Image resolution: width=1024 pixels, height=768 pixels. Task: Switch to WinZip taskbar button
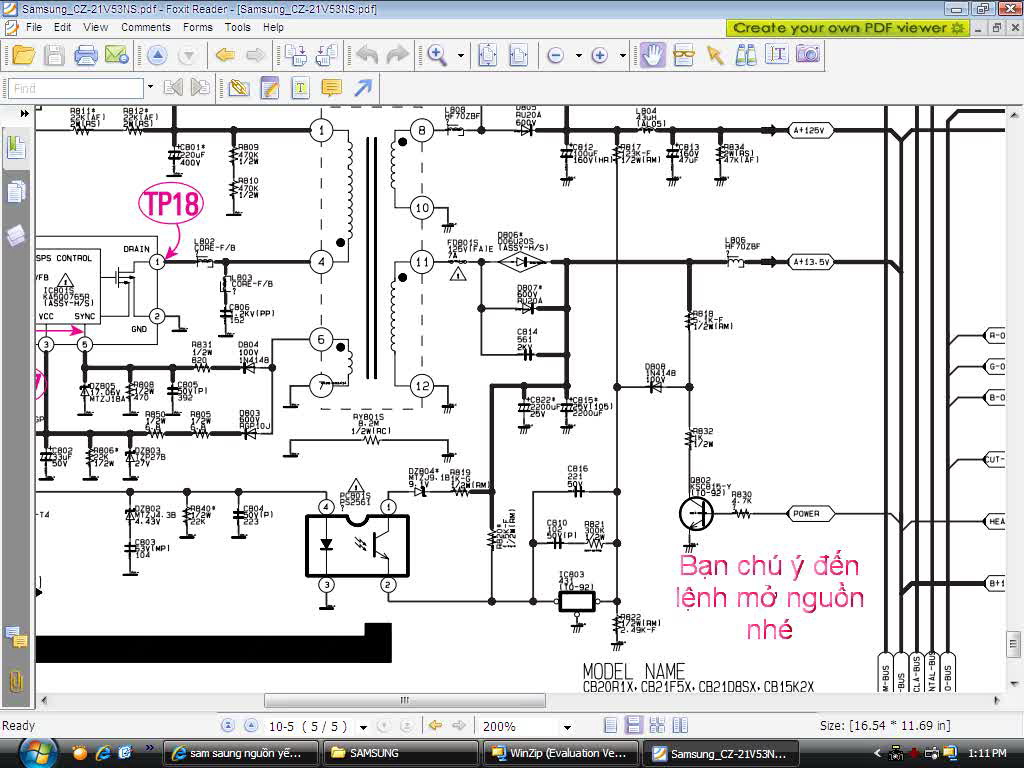click(x=561, y=753)
